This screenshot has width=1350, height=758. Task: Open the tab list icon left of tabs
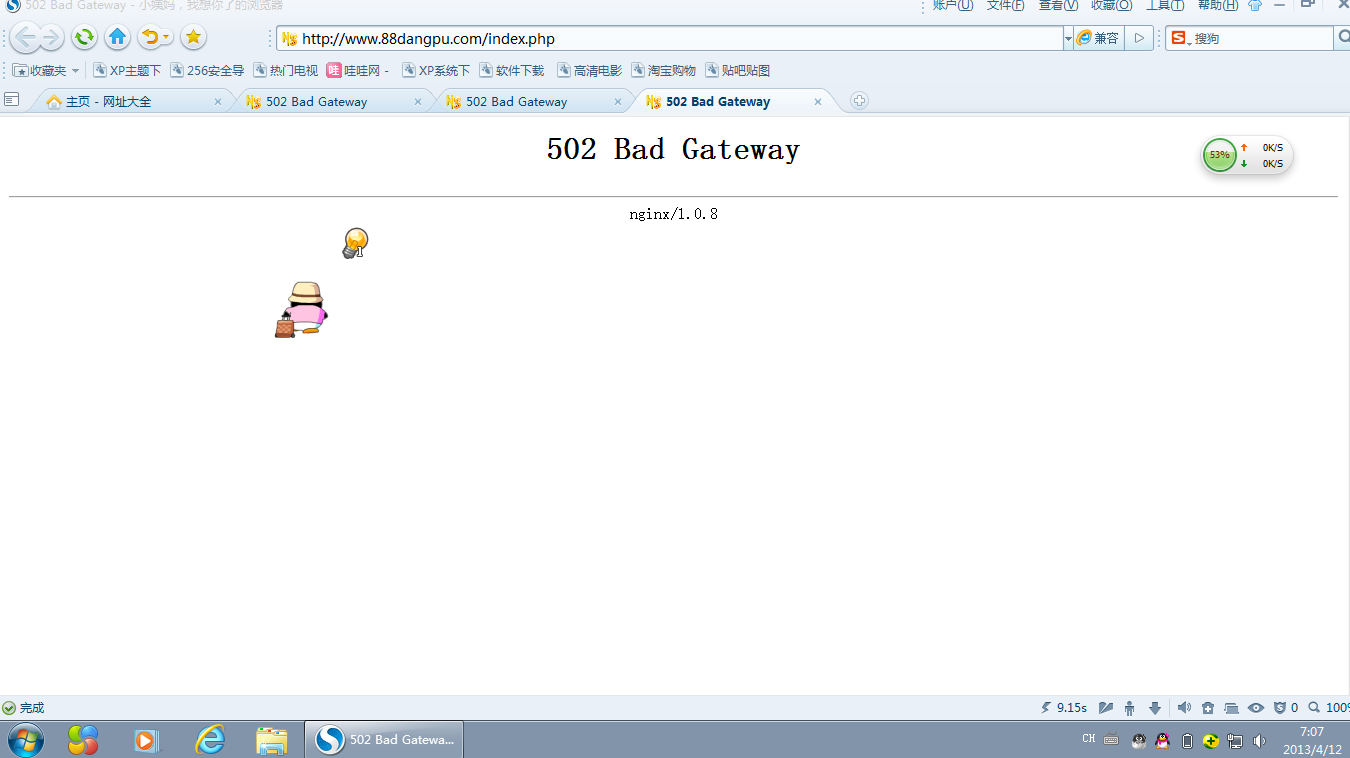pyautogui.click(x=12, y=100)
